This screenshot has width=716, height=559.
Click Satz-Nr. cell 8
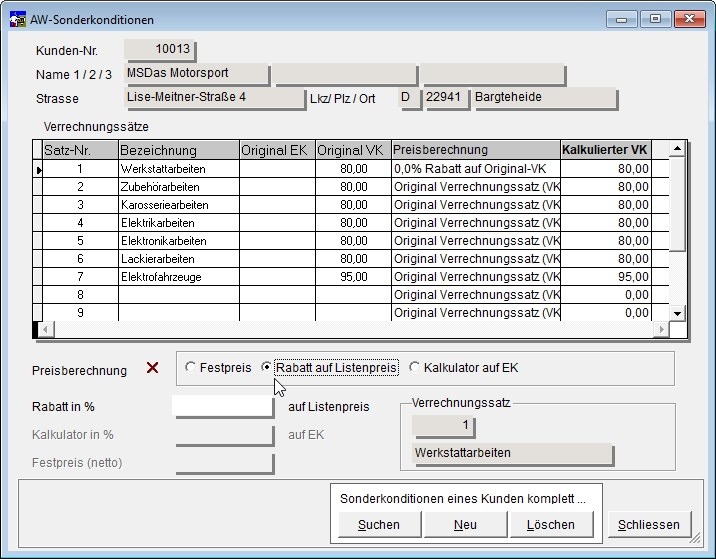coord(80,295)
